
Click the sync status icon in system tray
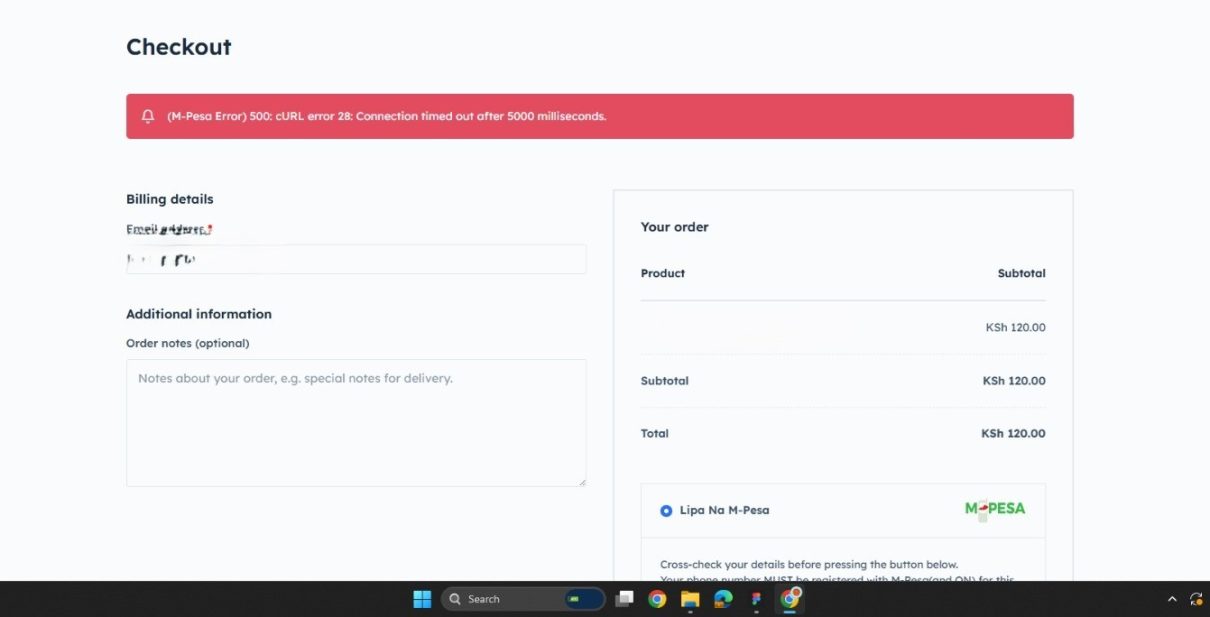point(1195,599)
